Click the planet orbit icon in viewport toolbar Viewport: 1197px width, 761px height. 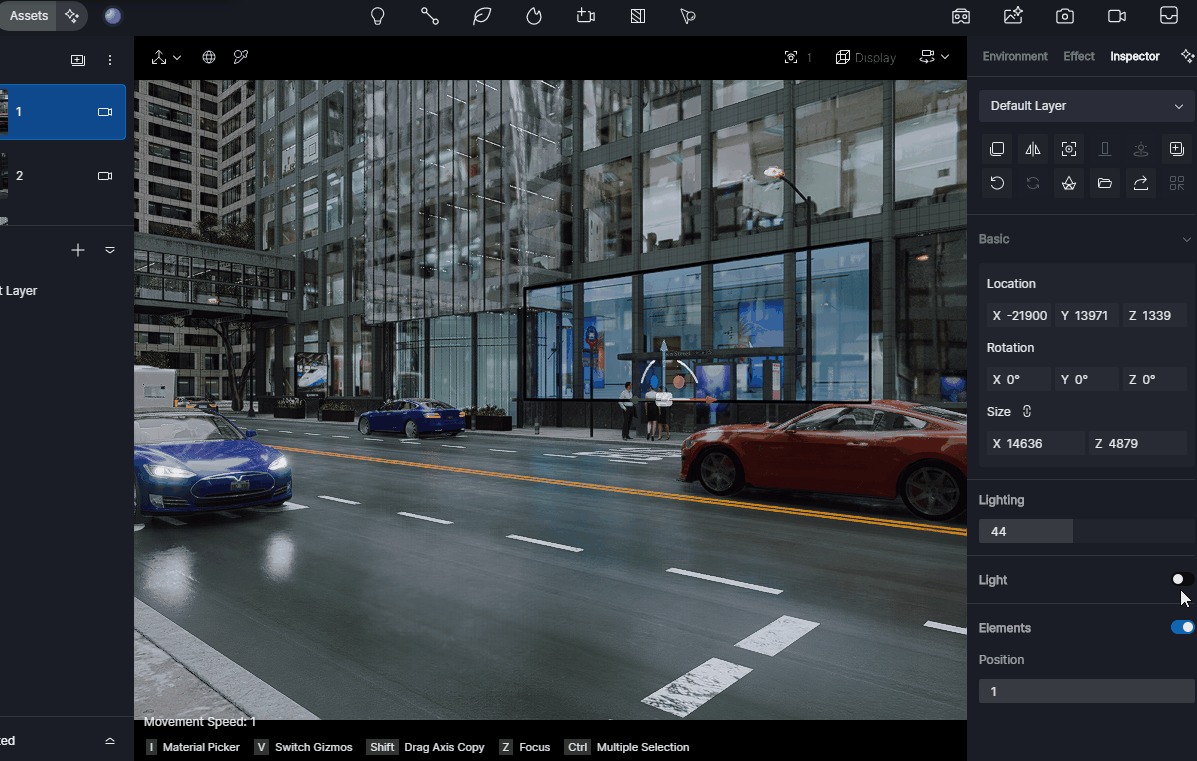point(240,57)
